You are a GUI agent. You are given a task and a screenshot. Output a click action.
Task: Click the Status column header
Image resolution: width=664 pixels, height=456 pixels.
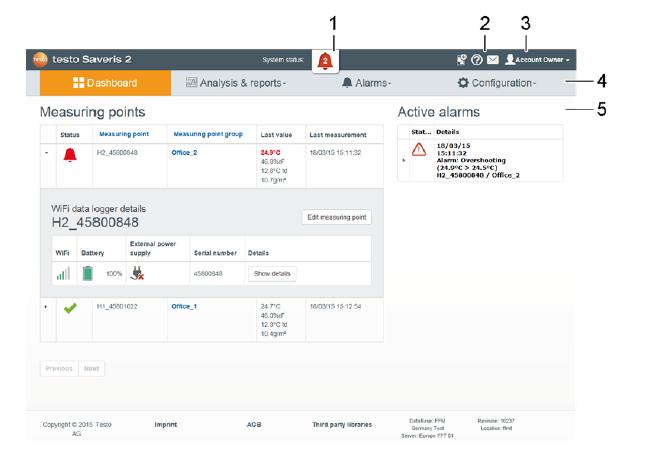[70, 135]
